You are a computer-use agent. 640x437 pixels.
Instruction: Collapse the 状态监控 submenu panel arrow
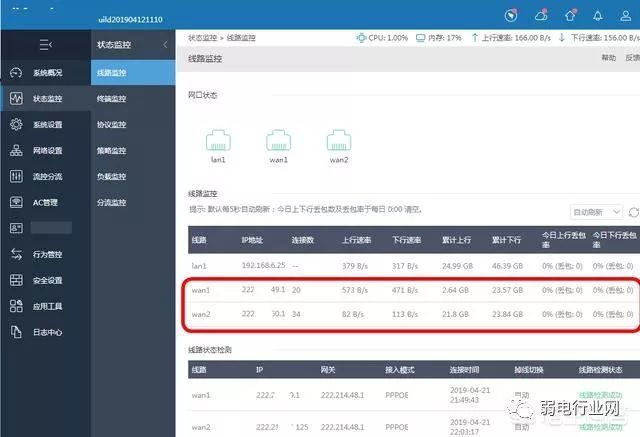[x=165, y=44]
